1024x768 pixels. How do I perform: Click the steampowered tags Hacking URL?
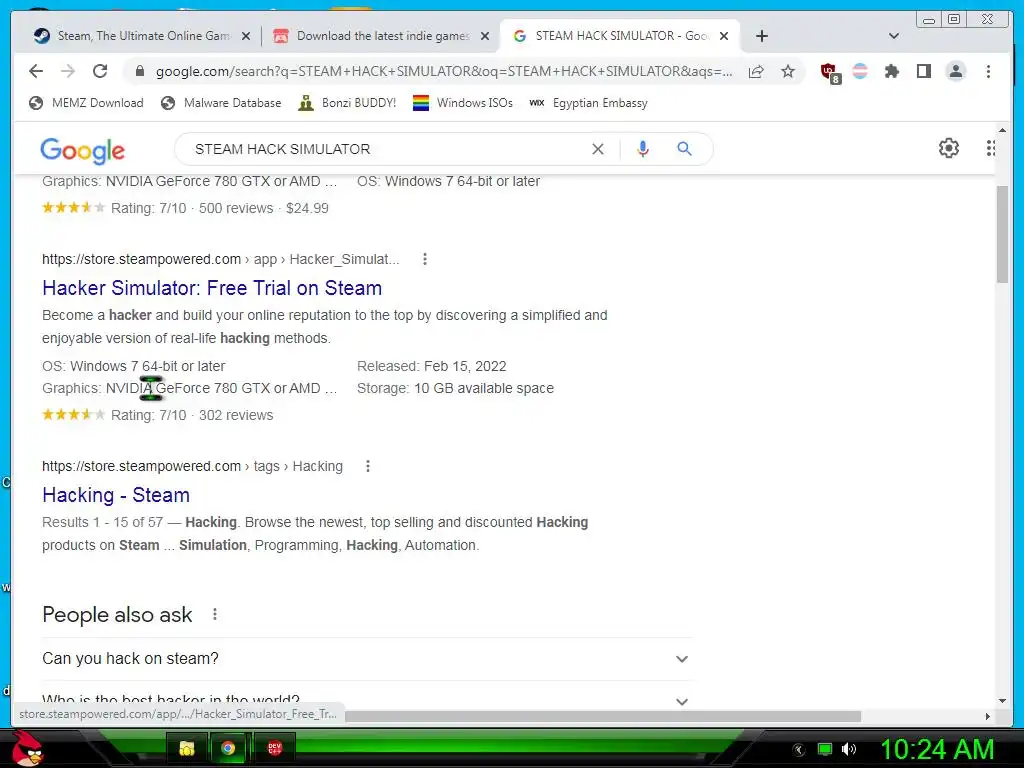[193, 466]
